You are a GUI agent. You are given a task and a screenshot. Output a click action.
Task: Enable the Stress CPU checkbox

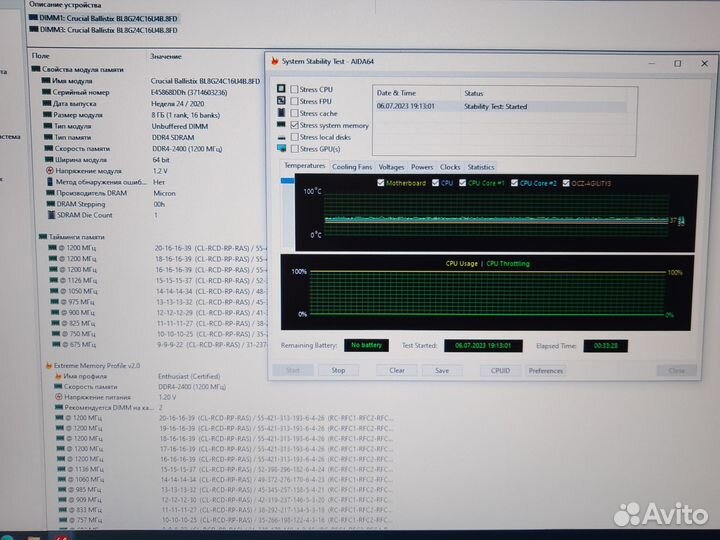(294, 90)
